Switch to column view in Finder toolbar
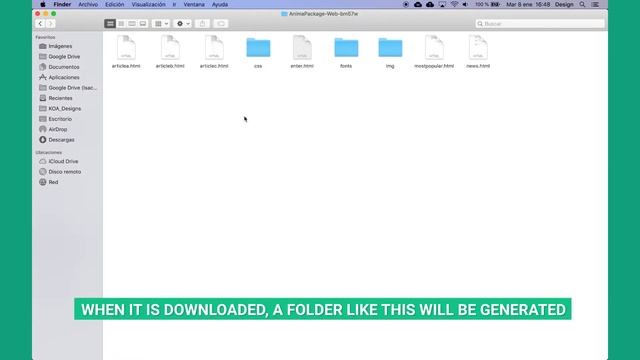The width and height of the screenshot is (640, 360). 132,24
